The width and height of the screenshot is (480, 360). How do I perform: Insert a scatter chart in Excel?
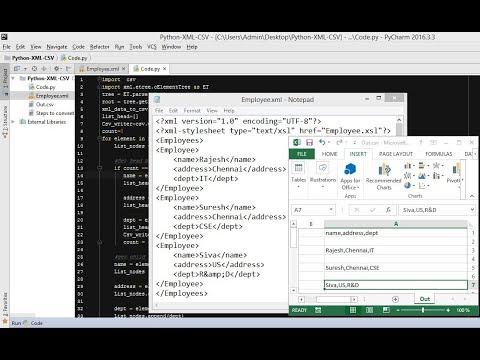[422, 185]
